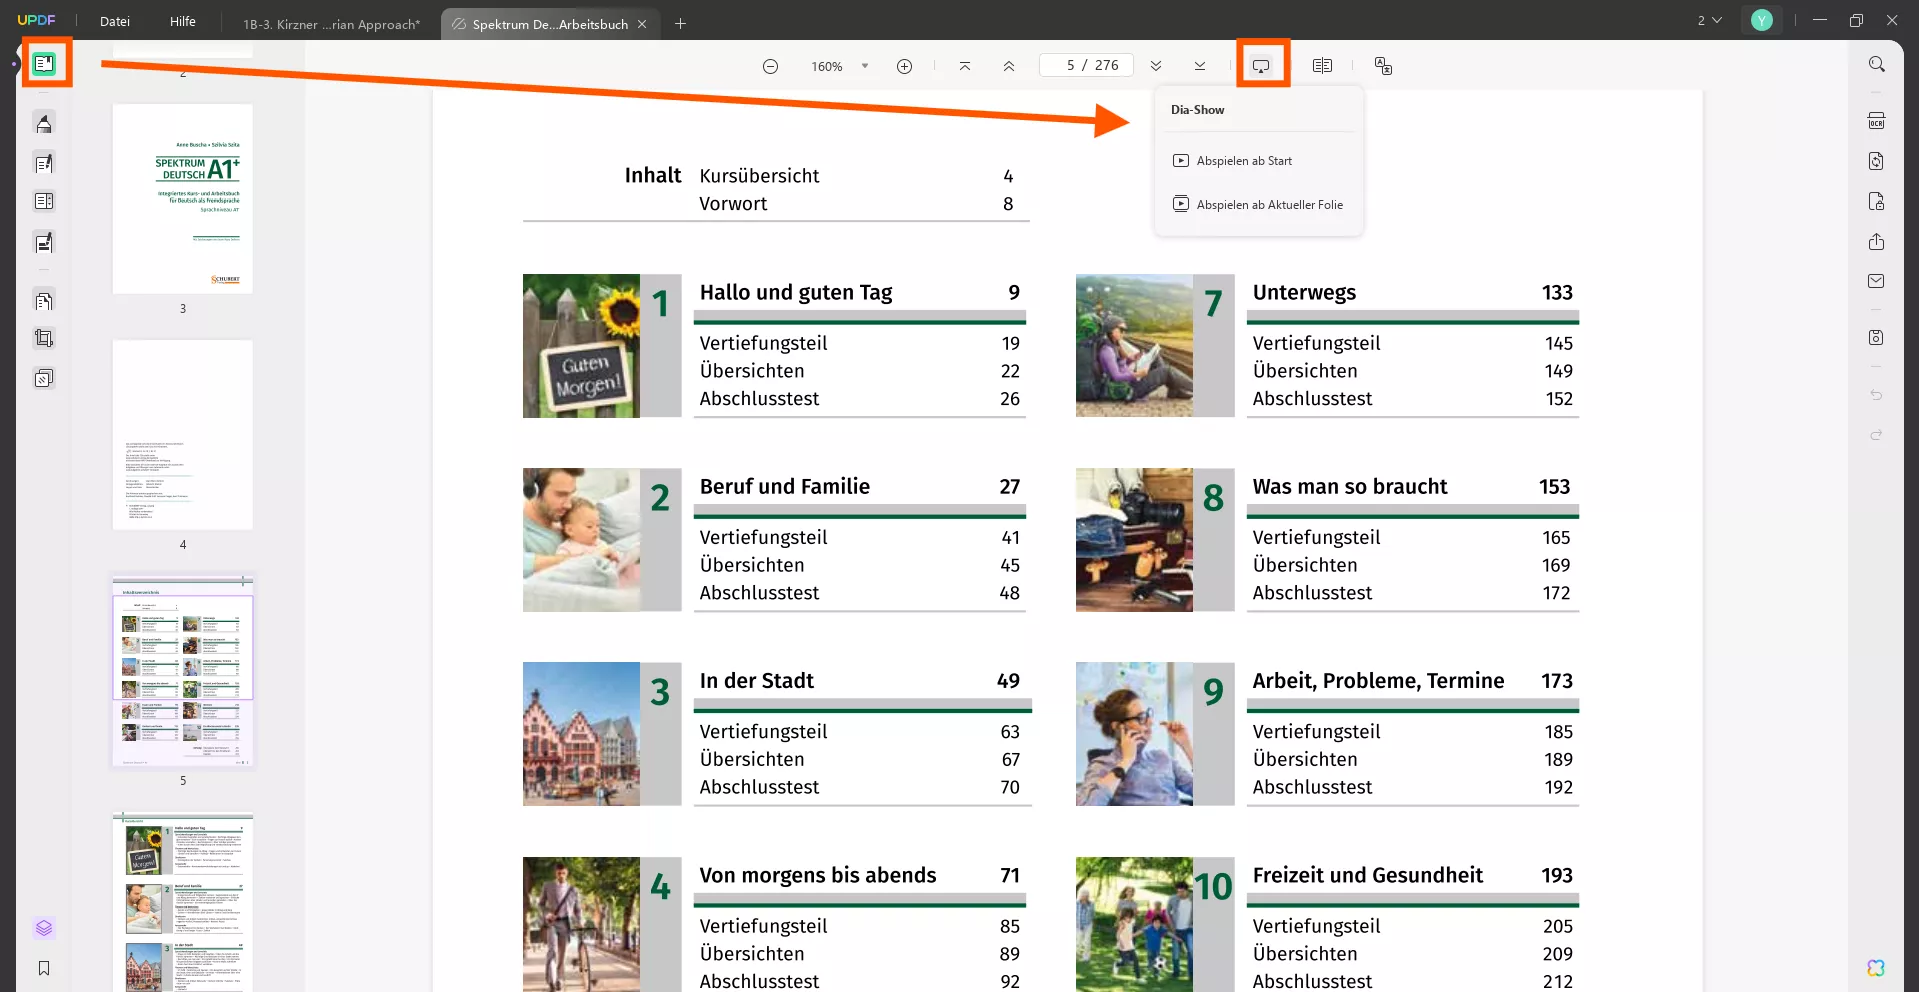Open the Bookmarks panel
The image size is (1919, 992).
[x=44, y=968]
